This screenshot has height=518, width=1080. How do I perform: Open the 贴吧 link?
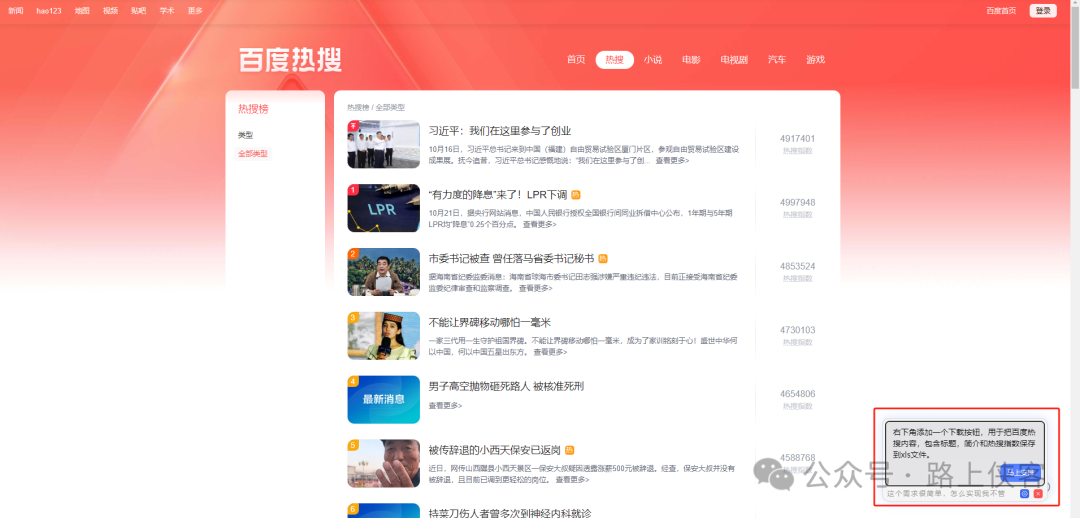pos(138,11)
